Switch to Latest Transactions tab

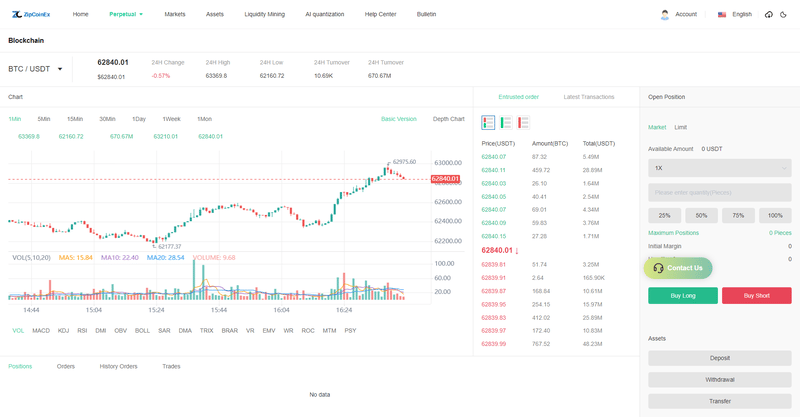(589, 97)
